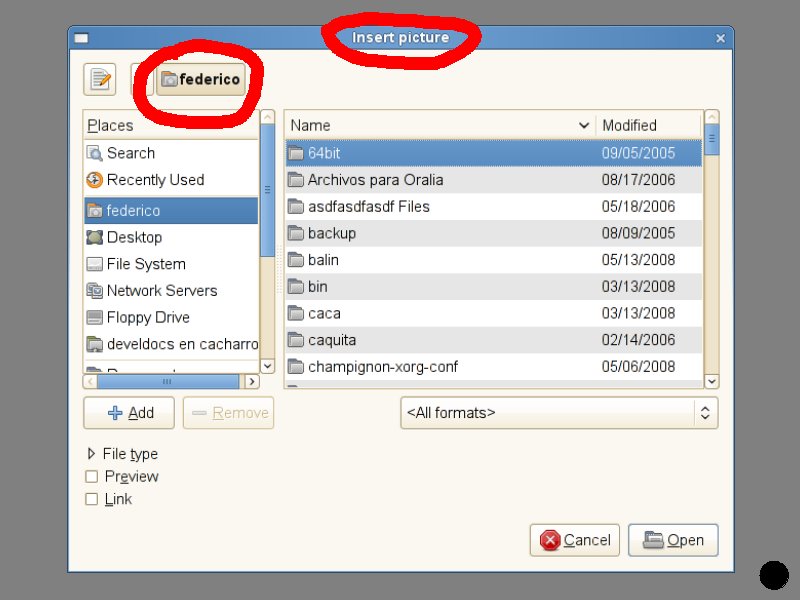Select the backup folder
800x600 pixels.
pos(331,233)
